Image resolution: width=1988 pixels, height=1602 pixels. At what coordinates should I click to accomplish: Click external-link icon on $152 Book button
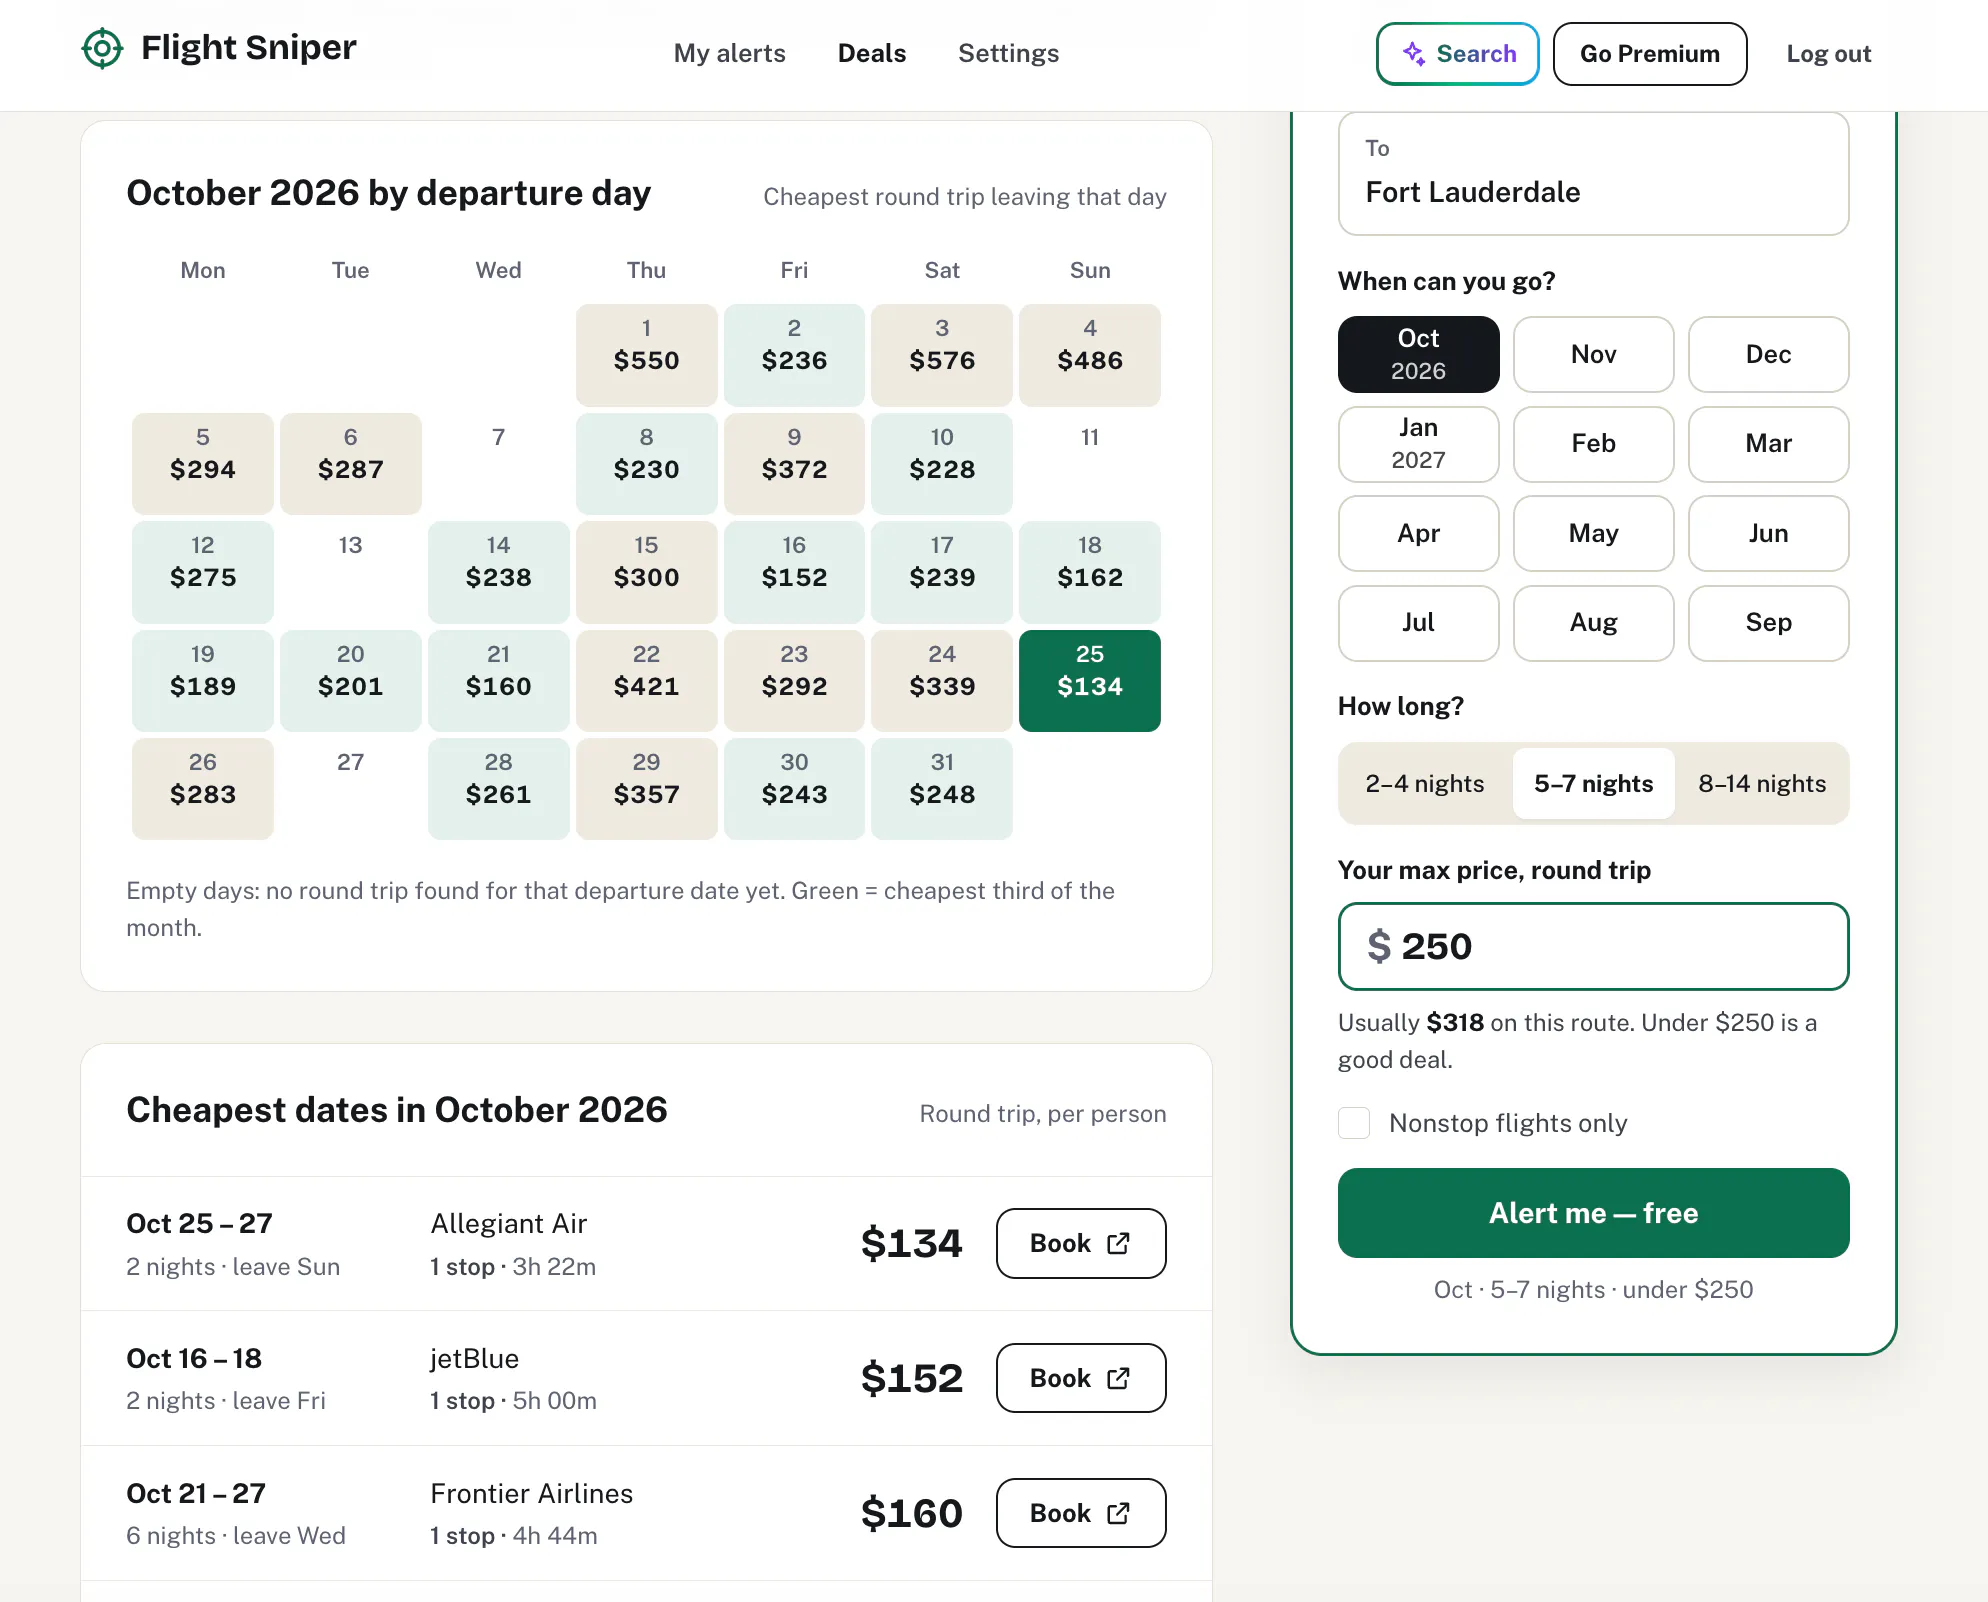coord(1118,1378)
